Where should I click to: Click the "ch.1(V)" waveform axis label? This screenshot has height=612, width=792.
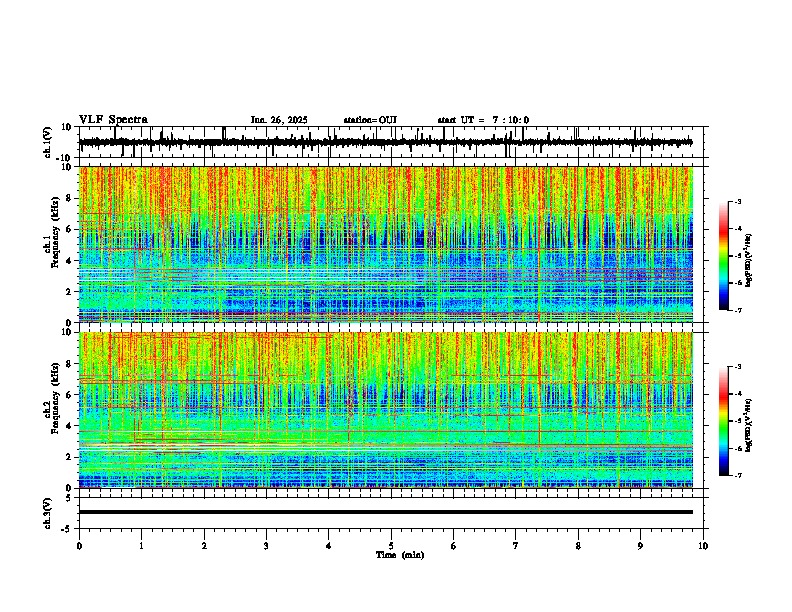pyautogui.click(x=48, y=142)
